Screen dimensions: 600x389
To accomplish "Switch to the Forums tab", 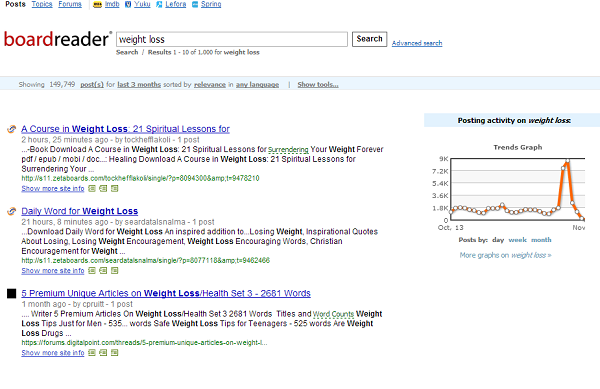I will (70, 4).
